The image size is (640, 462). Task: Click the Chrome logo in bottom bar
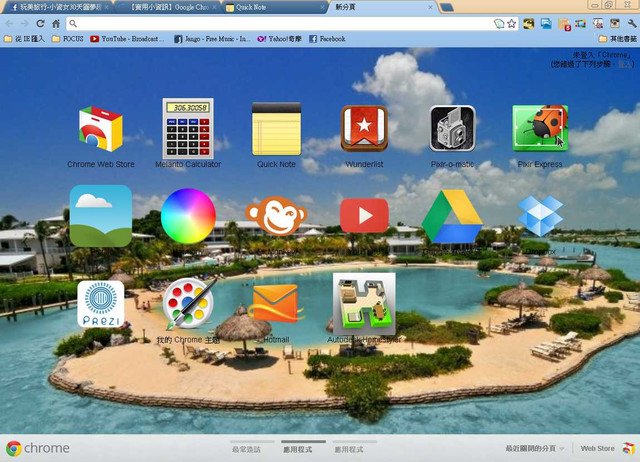click(38, 448)
